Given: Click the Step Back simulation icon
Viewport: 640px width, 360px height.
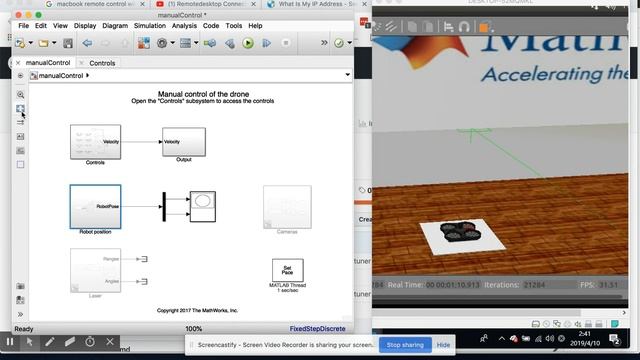Looking at the screenshot, I should click(230, 43).
